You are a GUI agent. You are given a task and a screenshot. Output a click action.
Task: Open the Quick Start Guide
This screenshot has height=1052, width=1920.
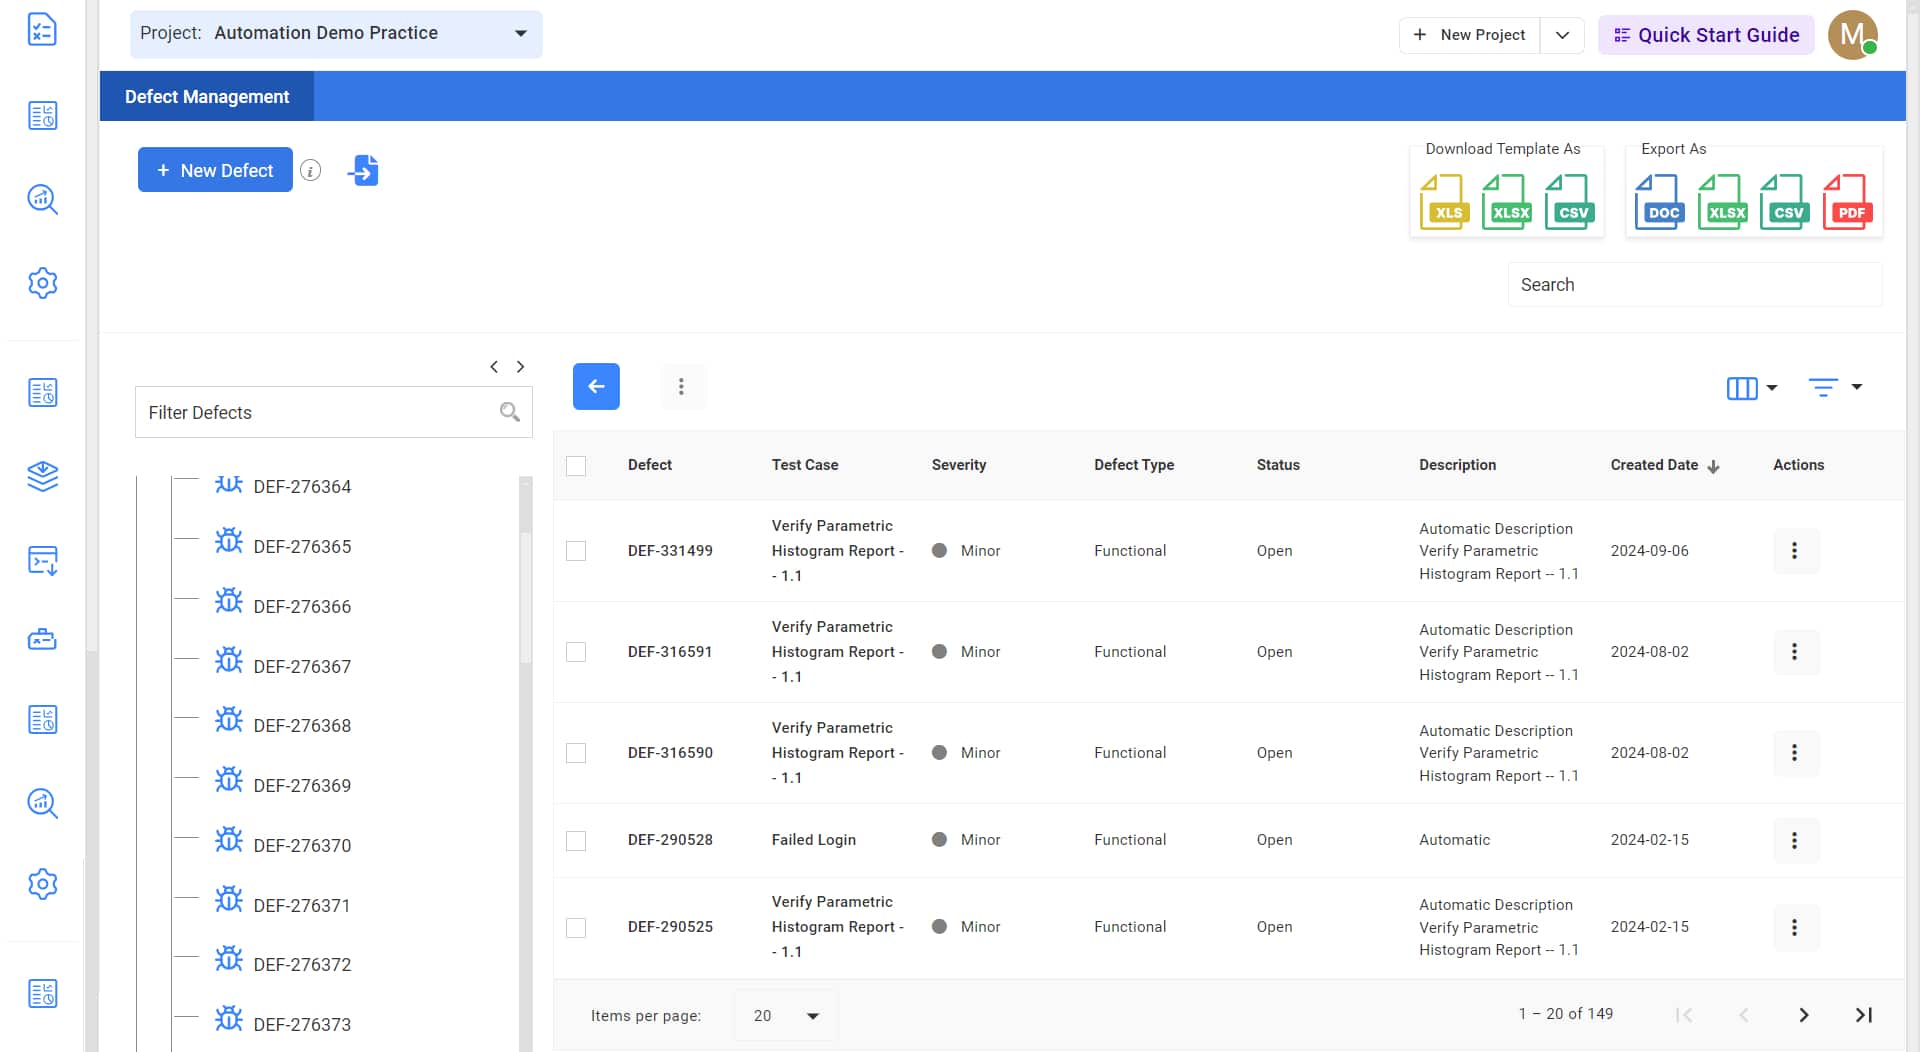click(1706, 35)
